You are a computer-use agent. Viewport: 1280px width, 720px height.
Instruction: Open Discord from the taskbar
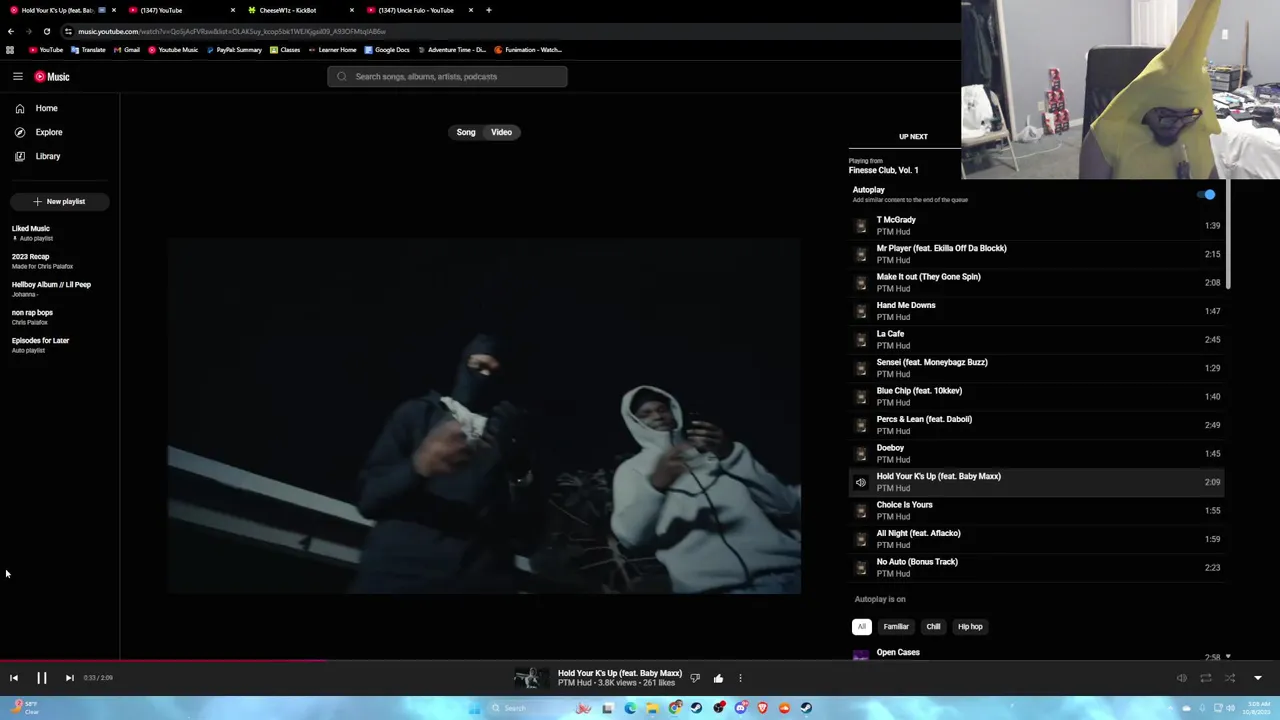(741, 708)
